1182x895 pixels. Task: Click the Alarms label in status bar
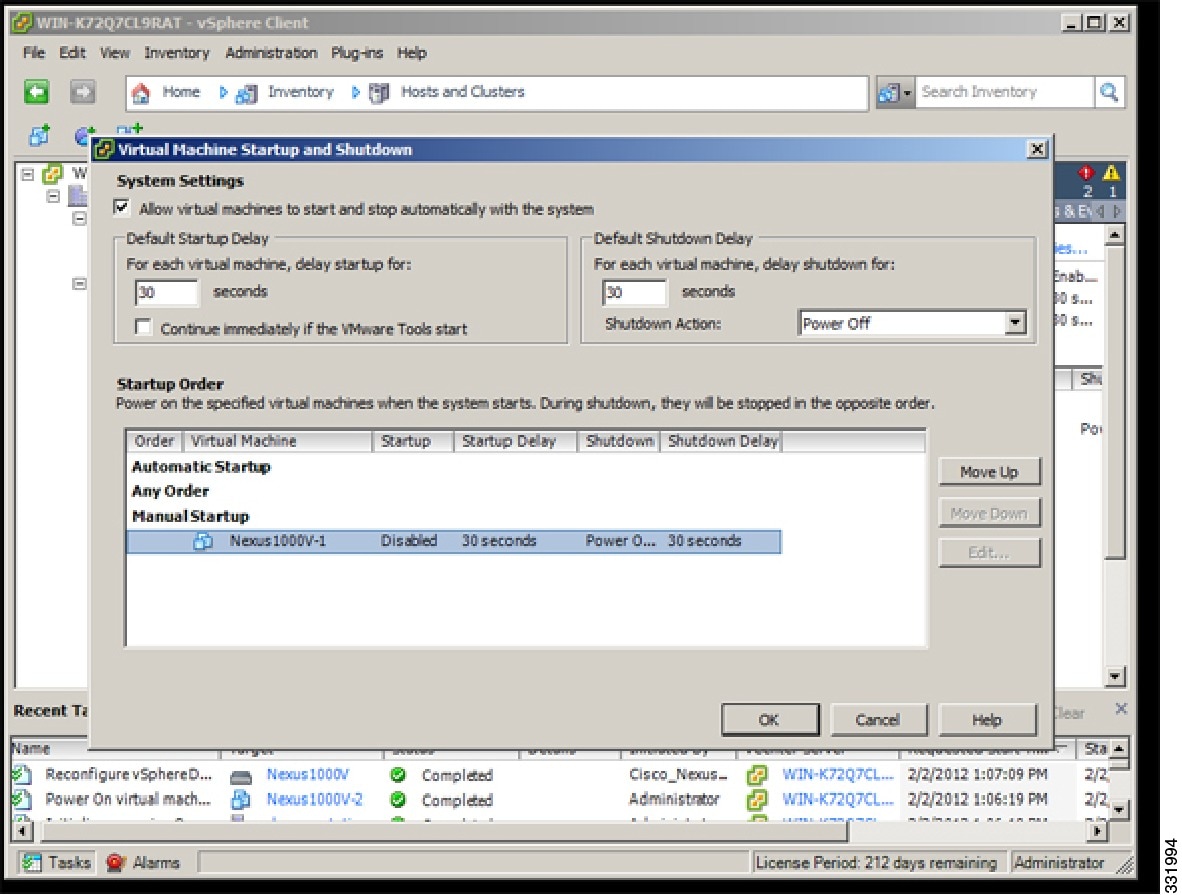pos(156,862)
